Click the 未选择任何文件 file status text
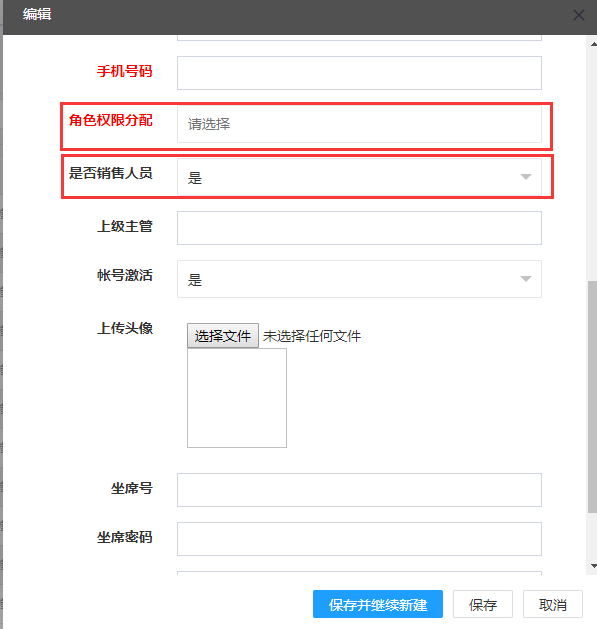Image resolution: width=597 pixels, height=629 pixels. point(312,336)
